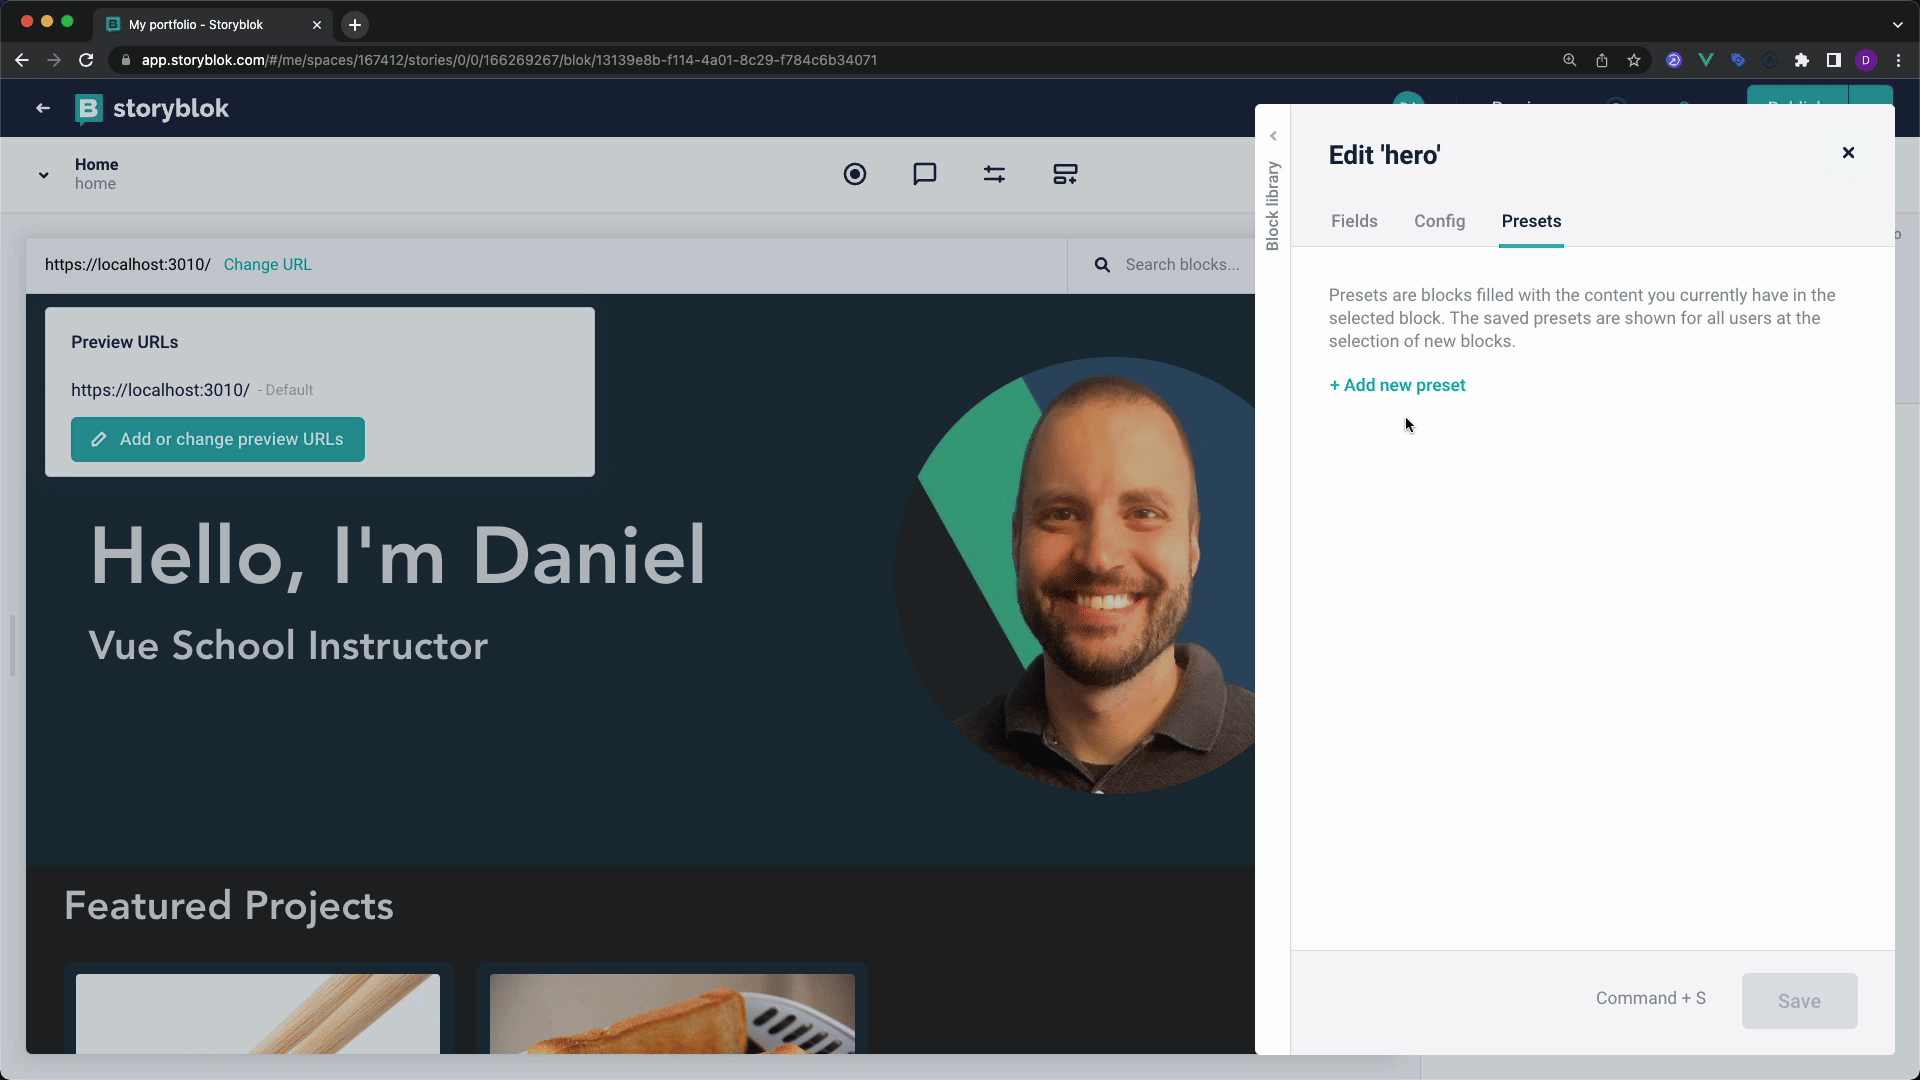Click the add block layout icon

click(1065, 174)
